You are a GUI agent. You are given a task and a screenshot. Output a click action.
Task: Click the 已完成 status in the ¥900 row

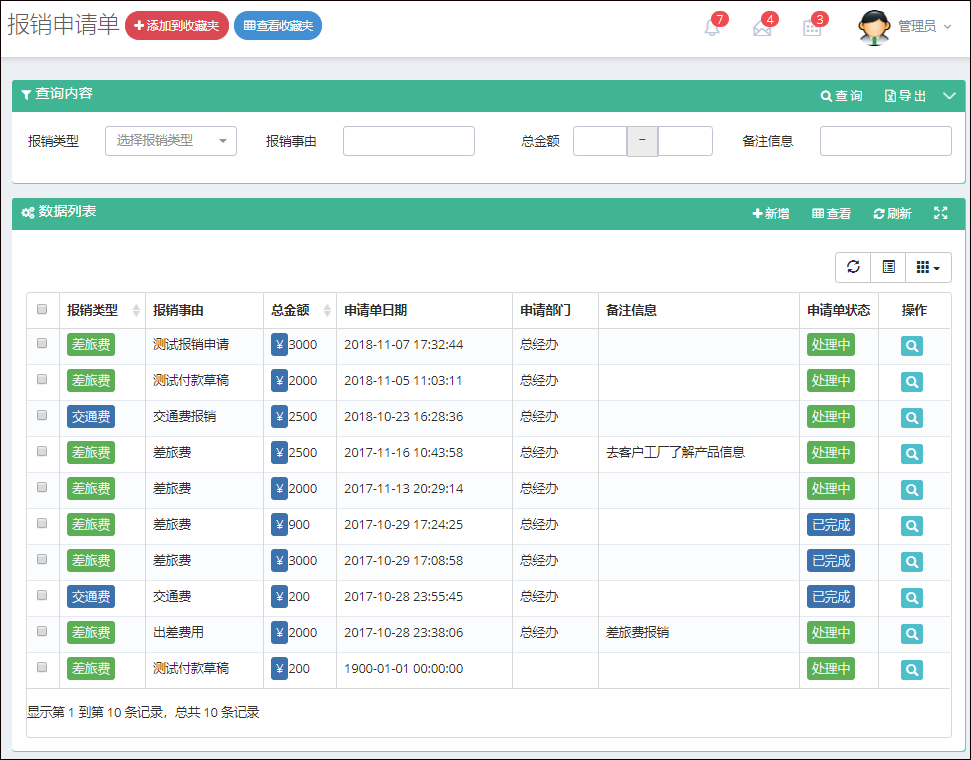pyautogui.click(x=831, y=525)
